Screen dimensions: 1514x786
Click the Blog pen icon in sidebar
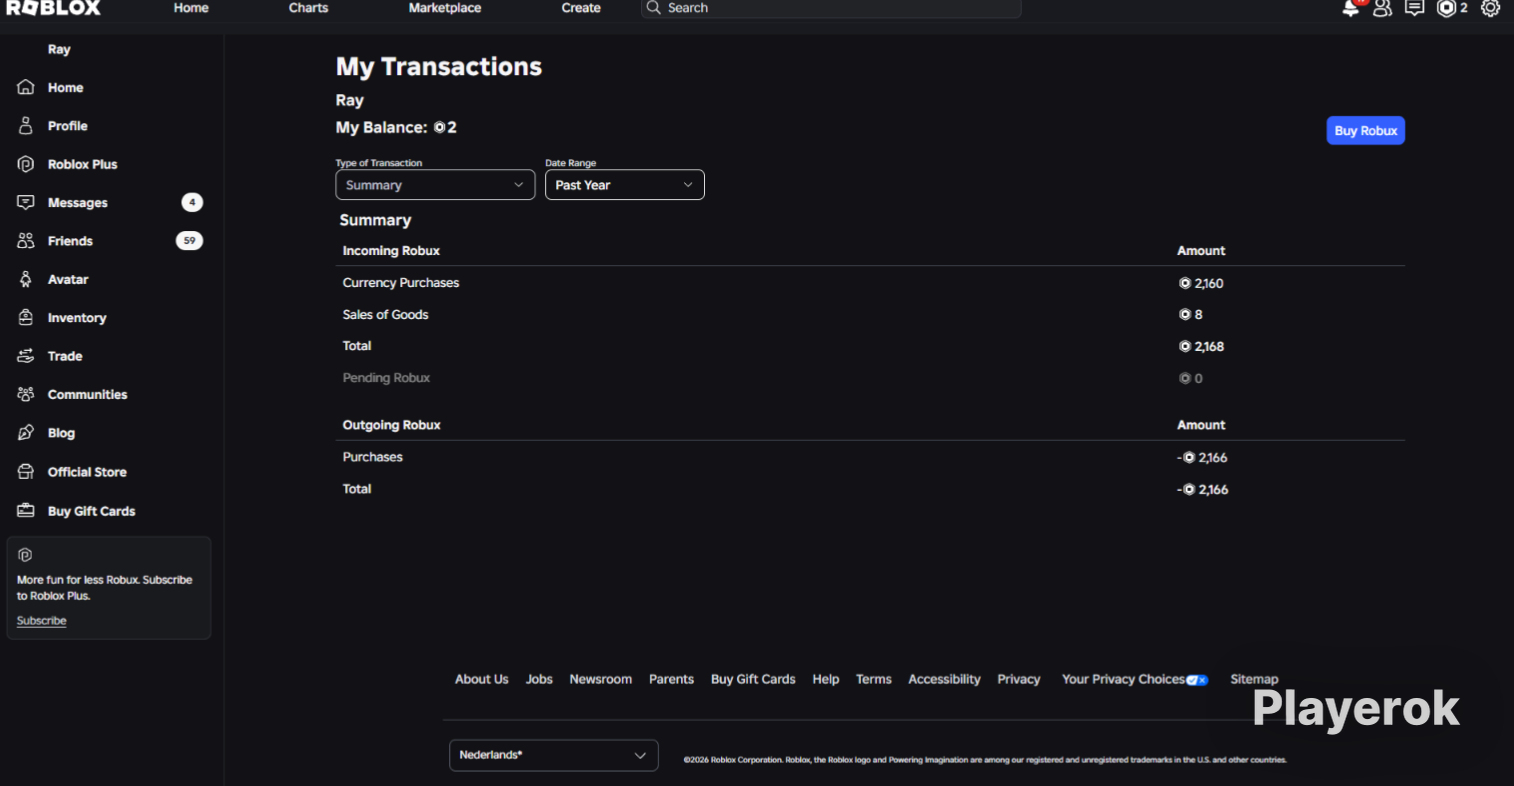pos(26,433)
